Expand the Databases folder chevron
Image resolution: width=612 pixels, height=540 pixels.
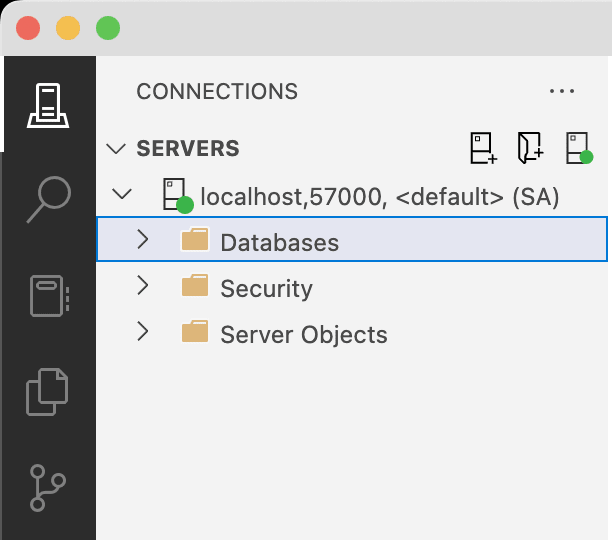(143, 239)
